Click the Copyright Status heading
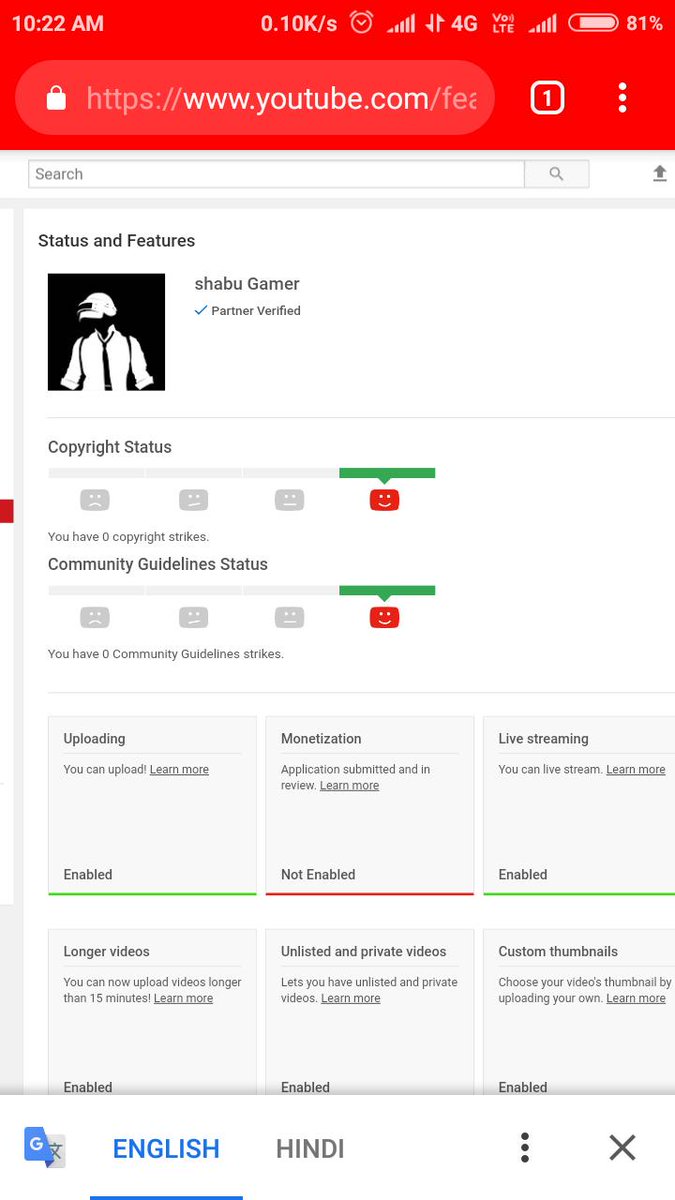Screen dimensions: 675x1200 [x=110, y=447]
